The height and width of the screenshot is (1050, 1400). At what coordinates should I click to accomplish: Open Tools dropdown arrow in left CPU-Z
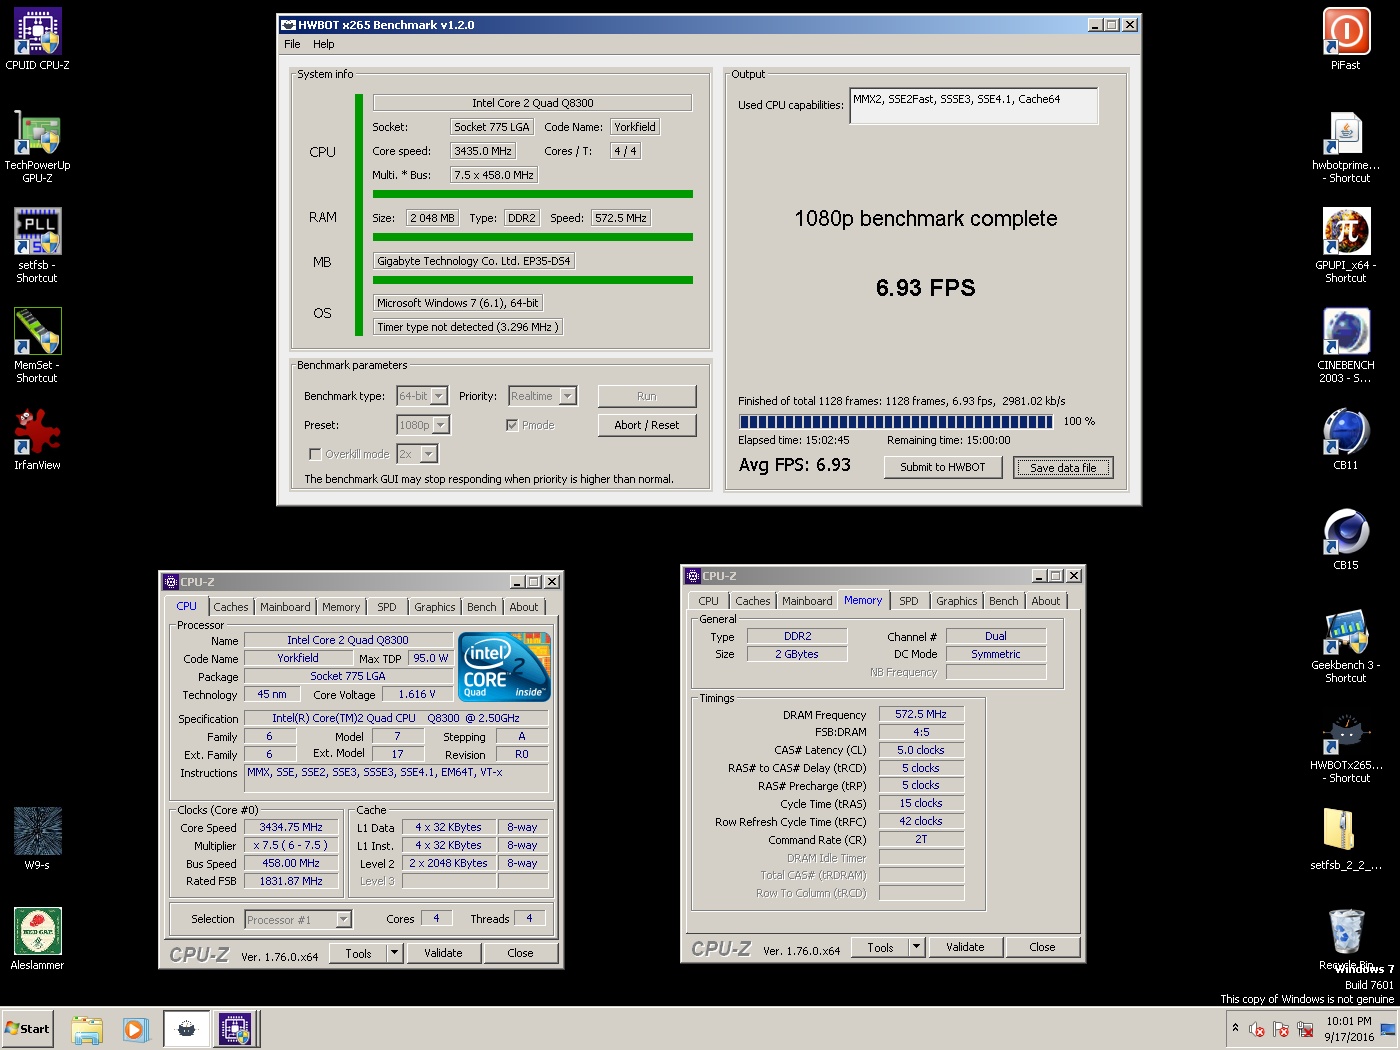point(394,953)
